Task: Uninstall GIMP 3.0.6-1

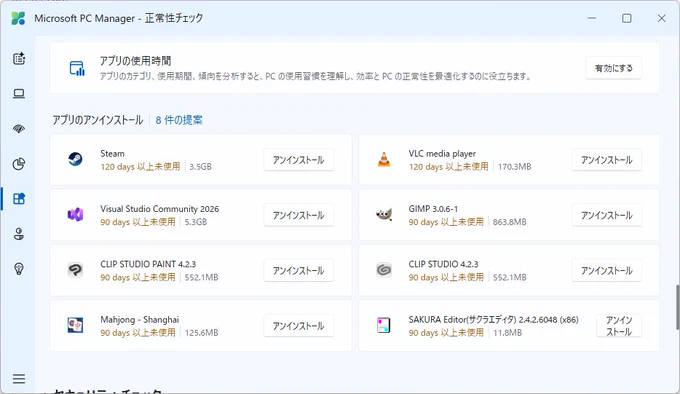Action: [607, 215]
